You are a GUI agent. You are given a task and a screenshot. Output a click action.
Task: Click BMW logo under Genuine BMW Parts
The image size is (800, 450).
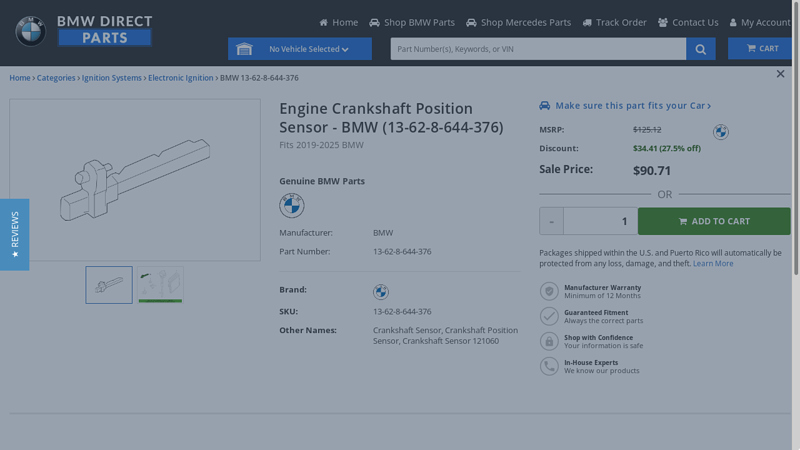pos(292,206)
